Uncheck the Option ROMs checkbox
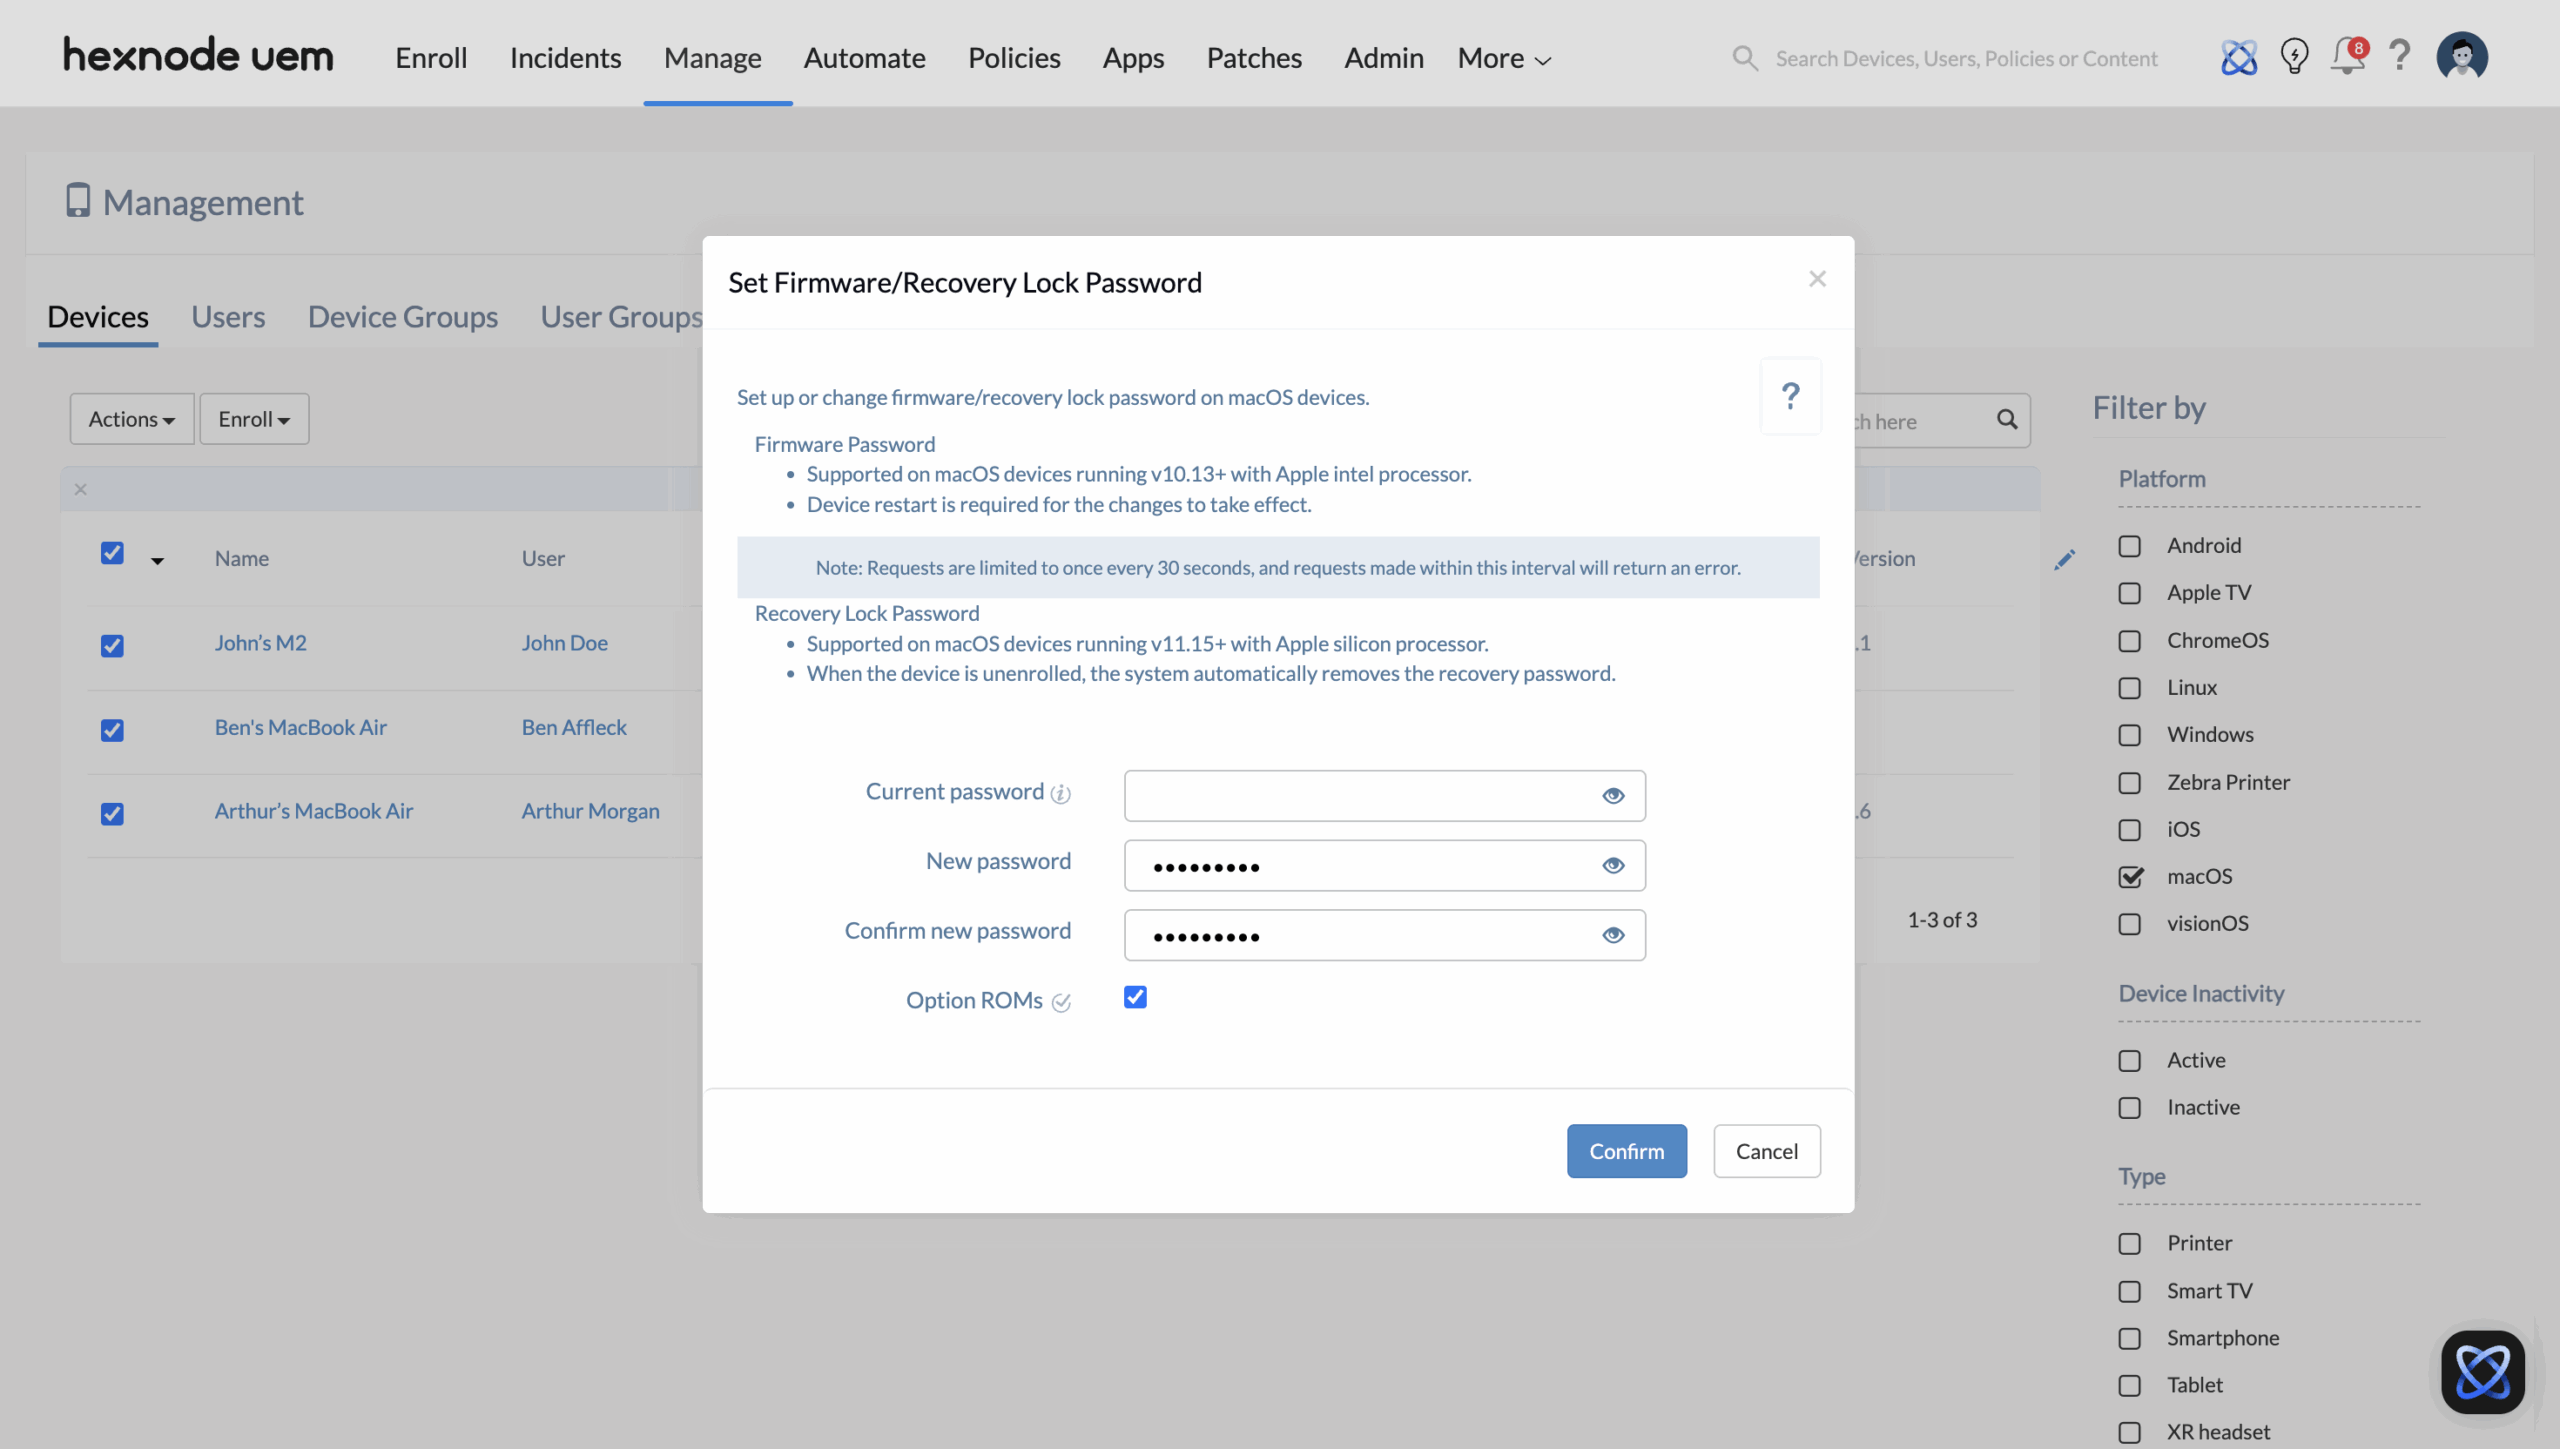The image size is (2560, 1449). click(x=1135, y=997)
